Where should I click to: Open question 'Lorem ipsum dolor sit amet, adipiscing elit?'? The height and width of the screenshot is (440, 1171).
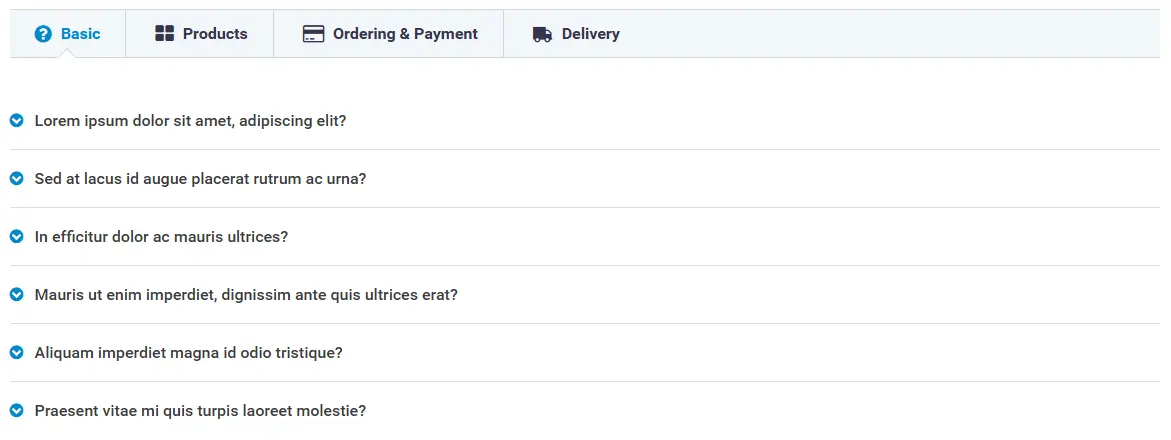coord(190,121)
